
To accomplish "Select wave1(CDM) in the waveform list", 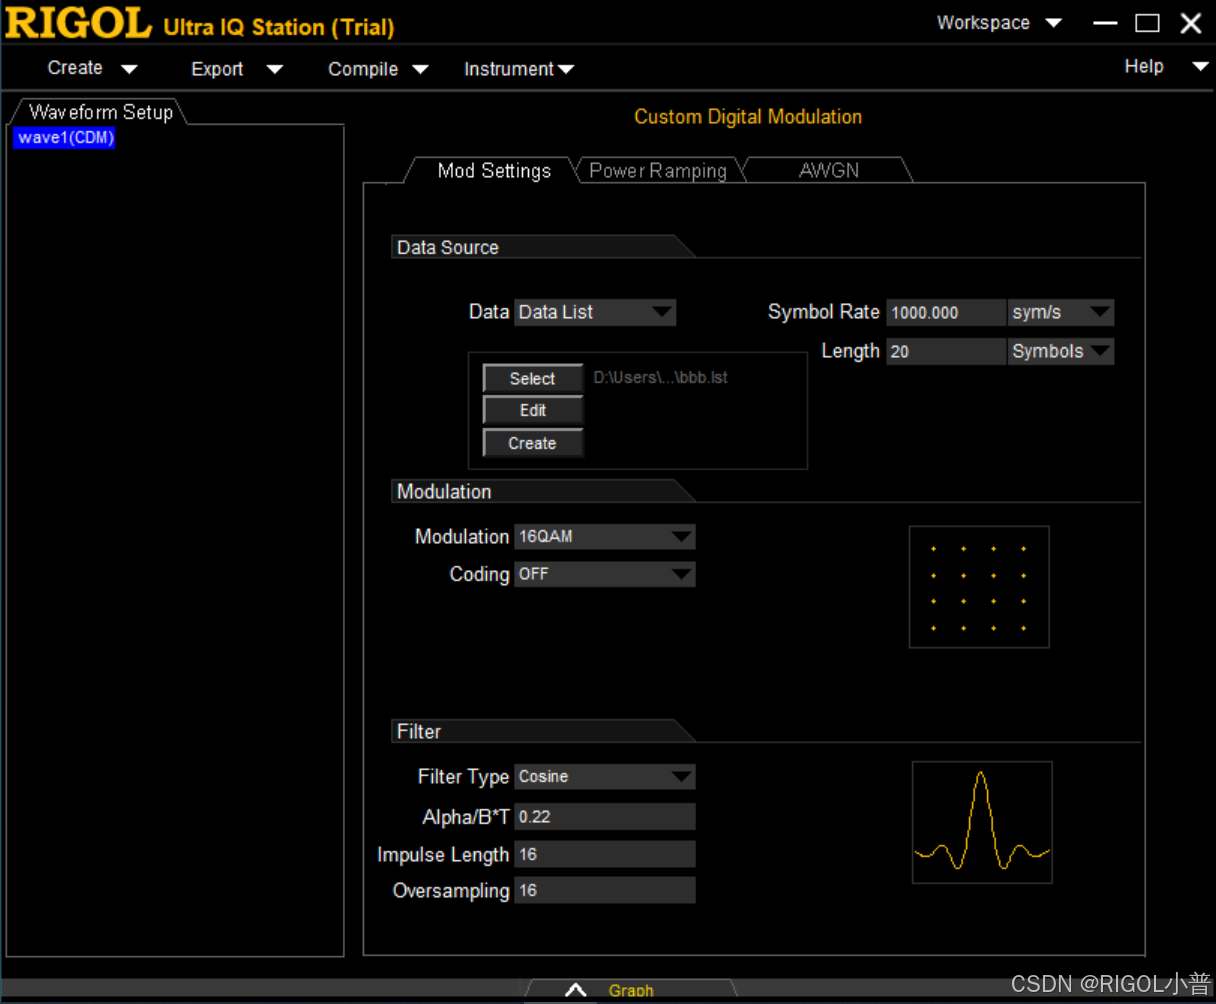I will [66, 138].
